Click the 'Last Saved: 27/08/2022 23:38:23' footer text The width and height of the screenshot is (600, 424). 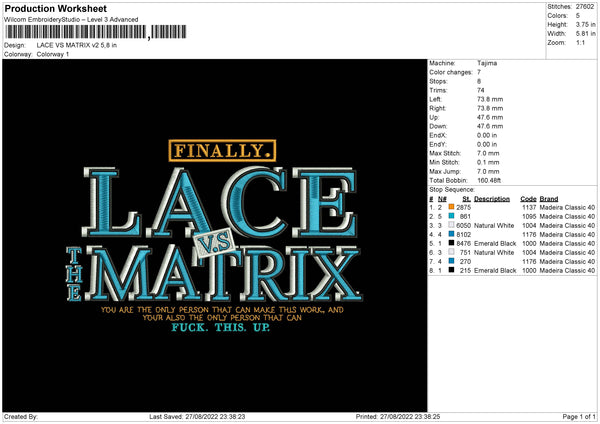pos(197,417)
